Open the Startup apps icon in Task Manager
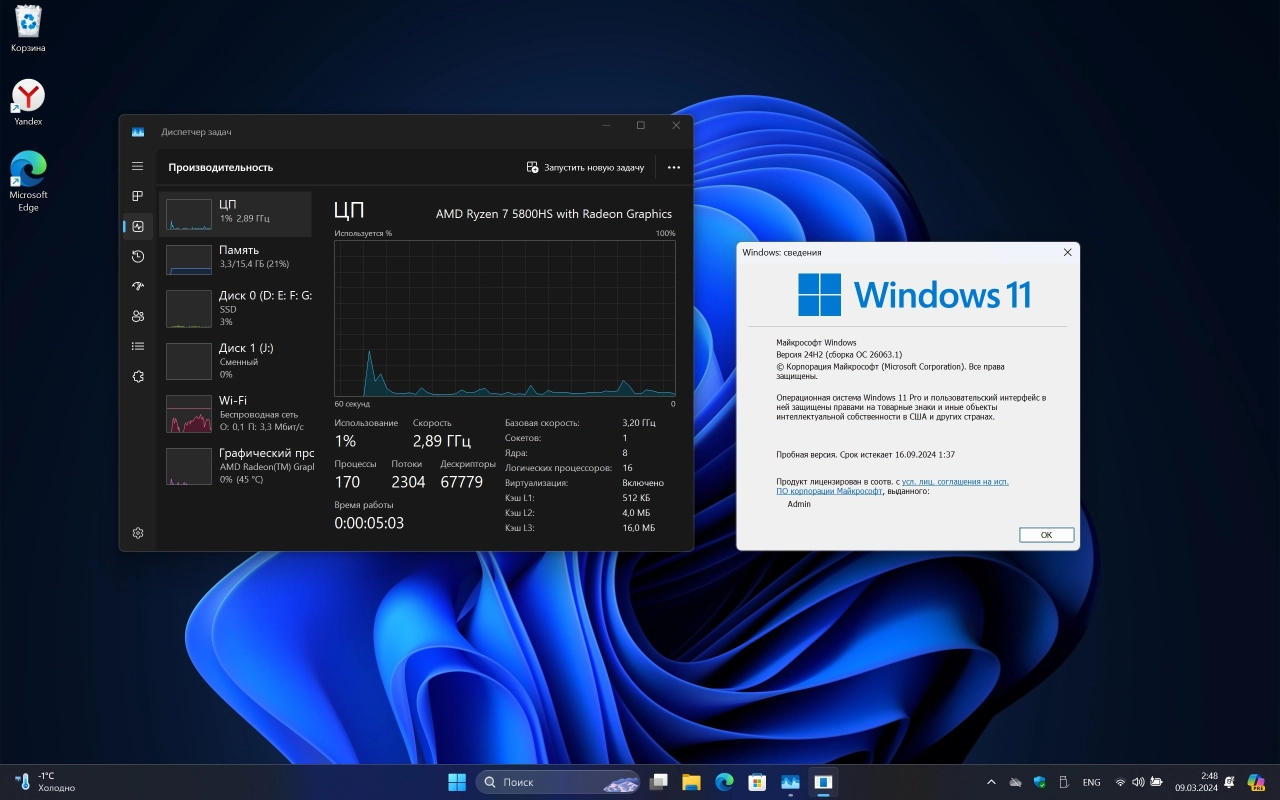This screenshot has width=1280, height=800. point(138,286)
